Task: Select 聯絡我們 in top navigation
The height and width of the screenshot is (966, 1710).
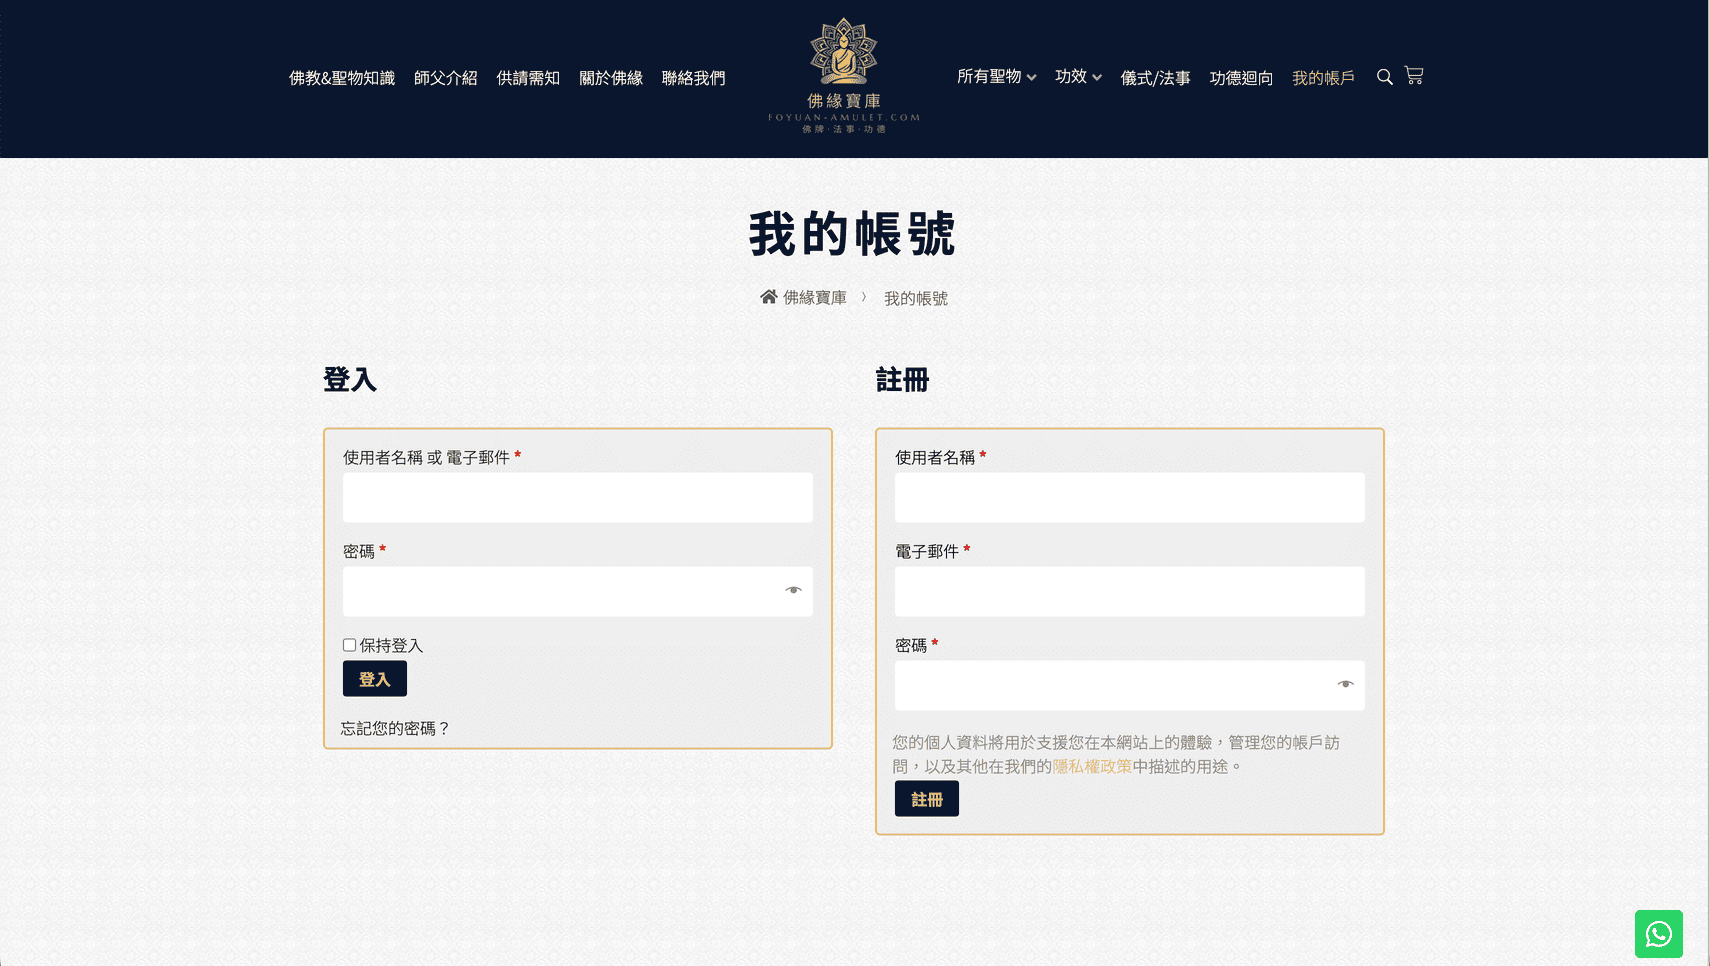Action: click(x=693, y=78)
